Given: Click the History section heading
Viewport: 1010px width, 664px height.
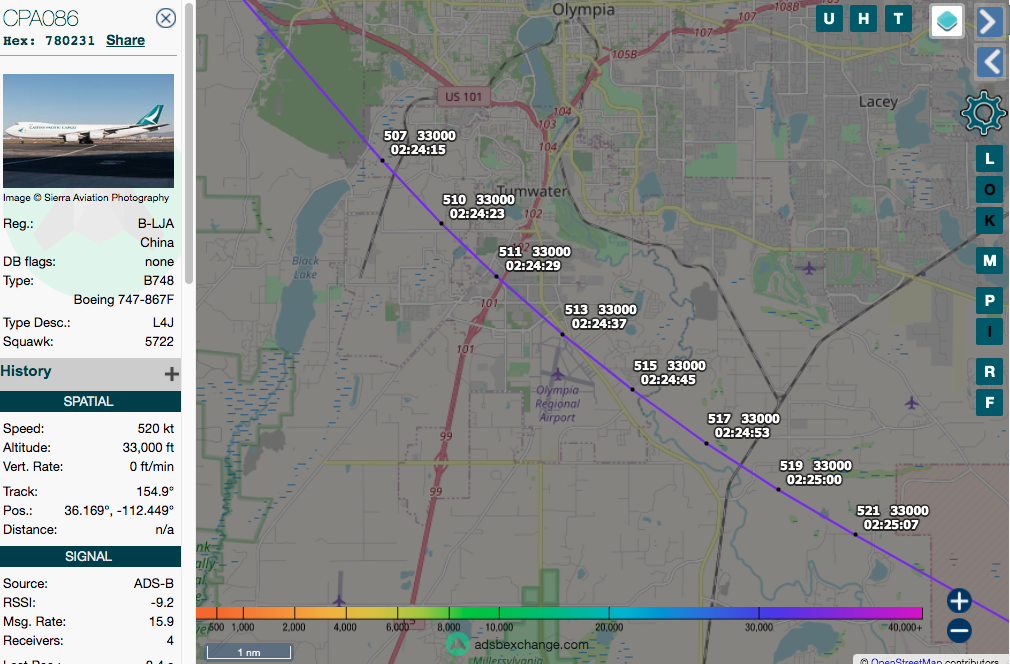Looking at the screenshot, I should pos(26,371).
